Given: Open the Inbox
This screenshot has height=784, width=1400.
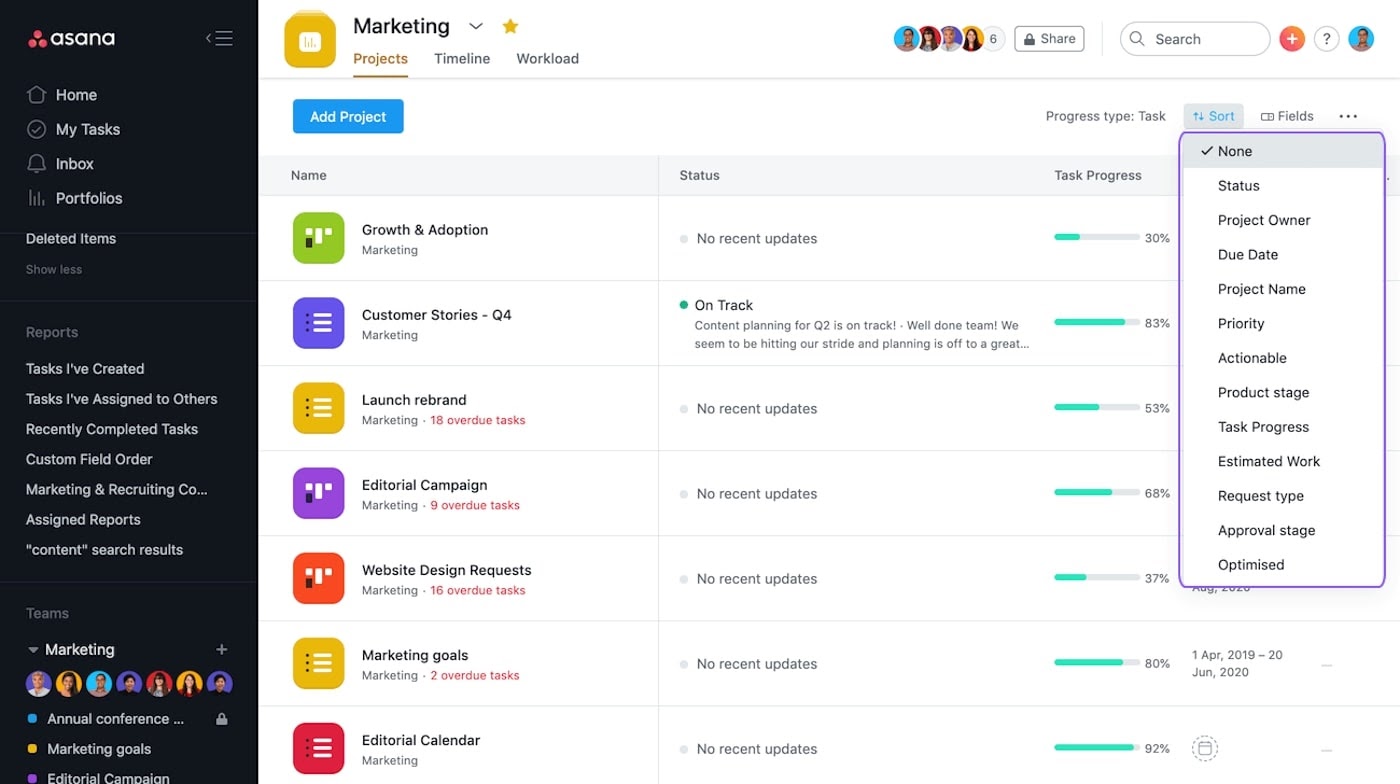Looking at the screenshot, I should coord(74,164).
